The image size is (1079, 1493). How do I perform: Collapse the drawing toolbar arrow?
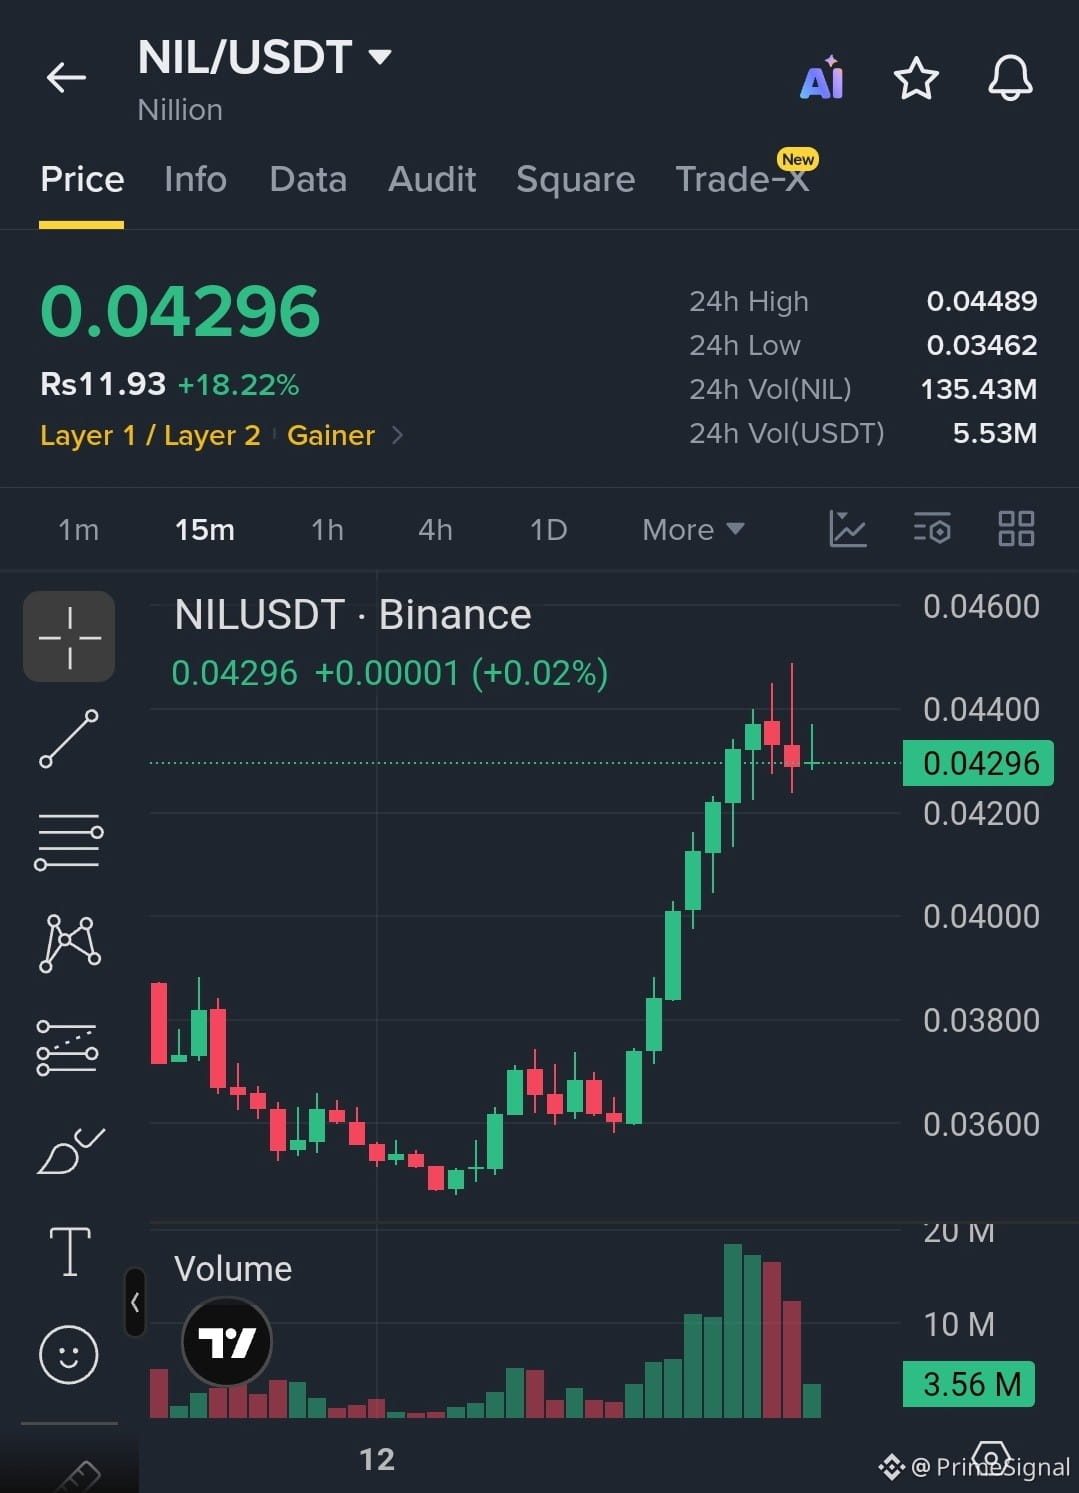(135, 1302)
